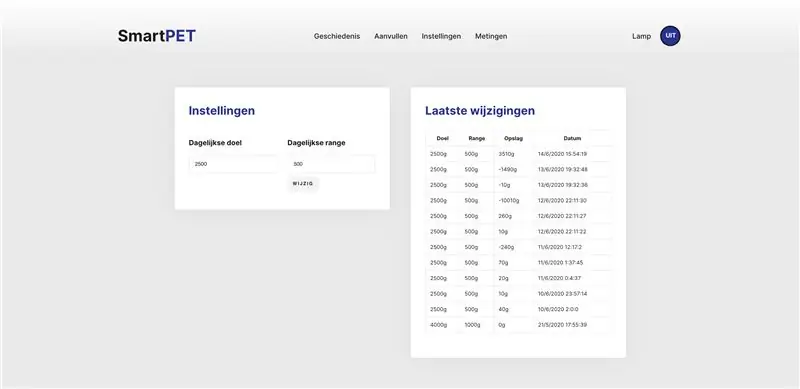Select the row with -10010g opslag
This screenshot has height=389, width=800.
pyautogui.click(x=519, y=201)
